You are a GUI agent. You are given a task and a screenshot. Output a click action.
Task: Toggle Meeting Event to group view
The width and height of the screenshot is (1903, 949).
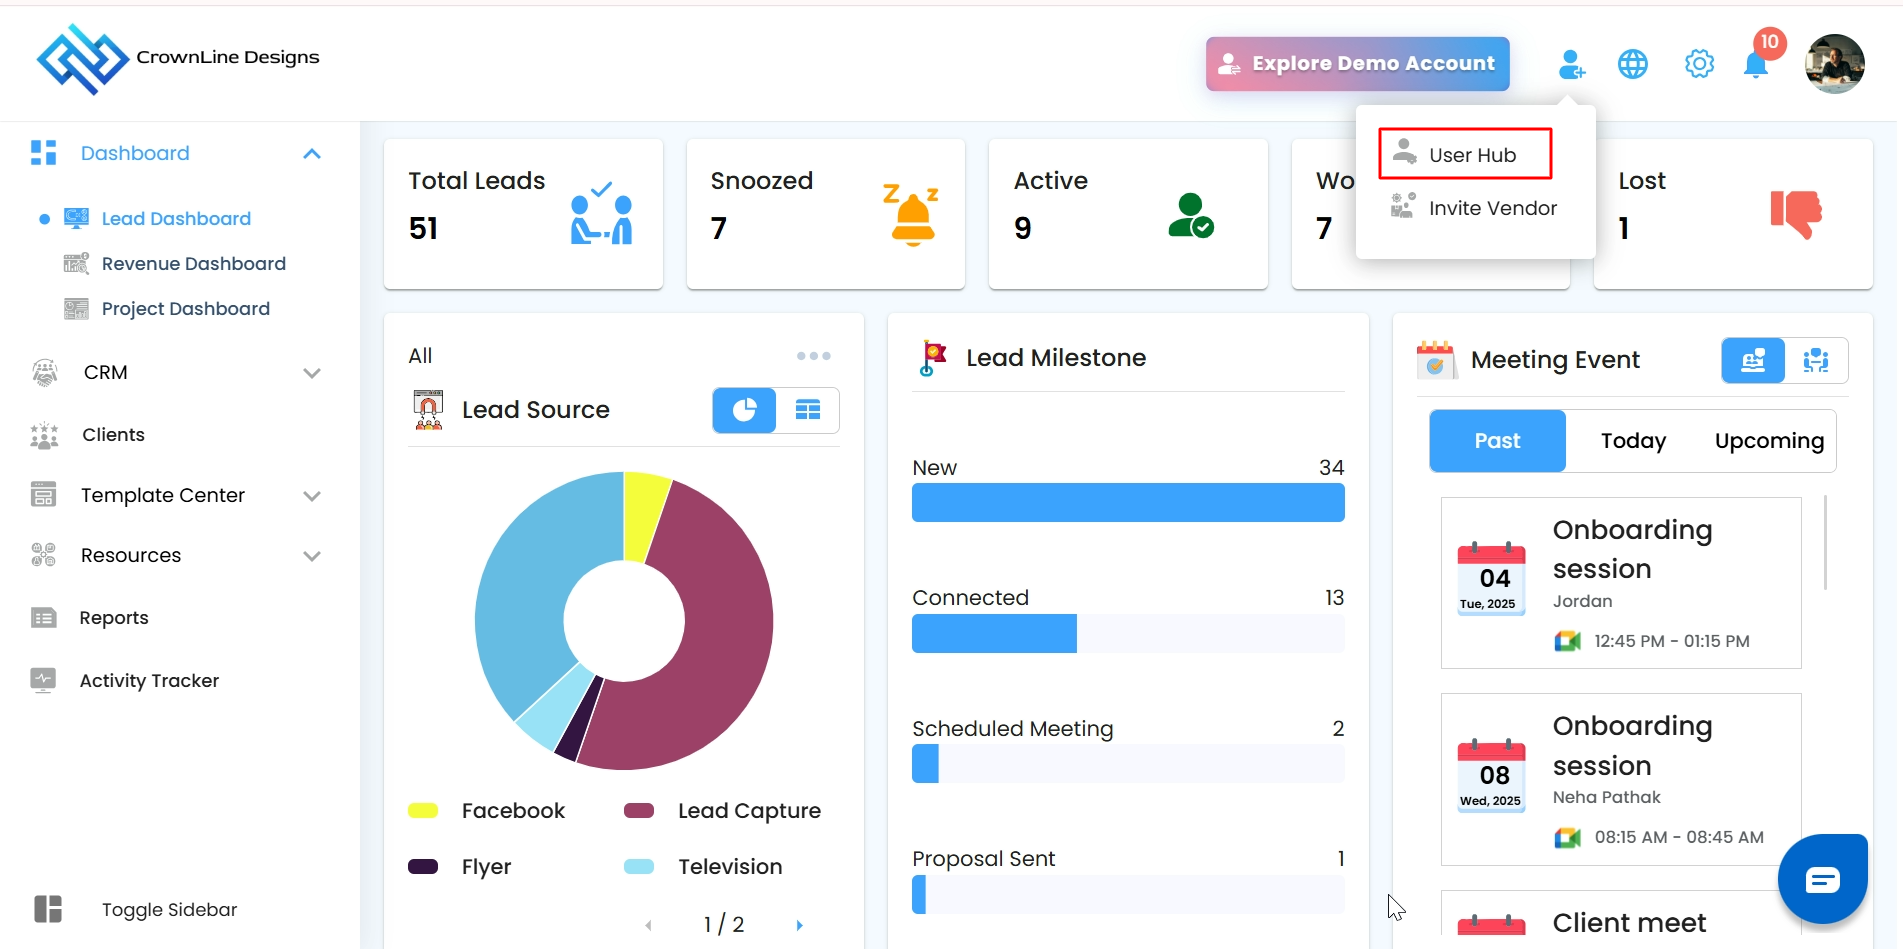coord(1815,360)
